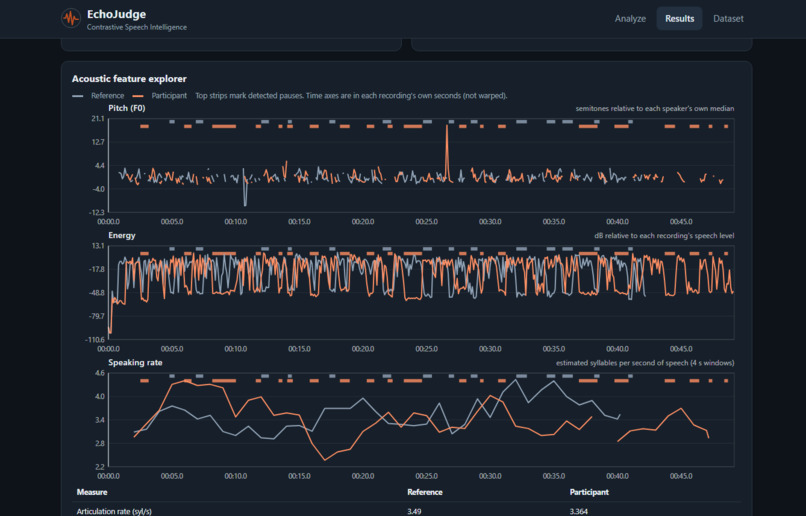
Task: Click the 00:30.0 tick on the speaking rate chart
Action: (490, 476)
